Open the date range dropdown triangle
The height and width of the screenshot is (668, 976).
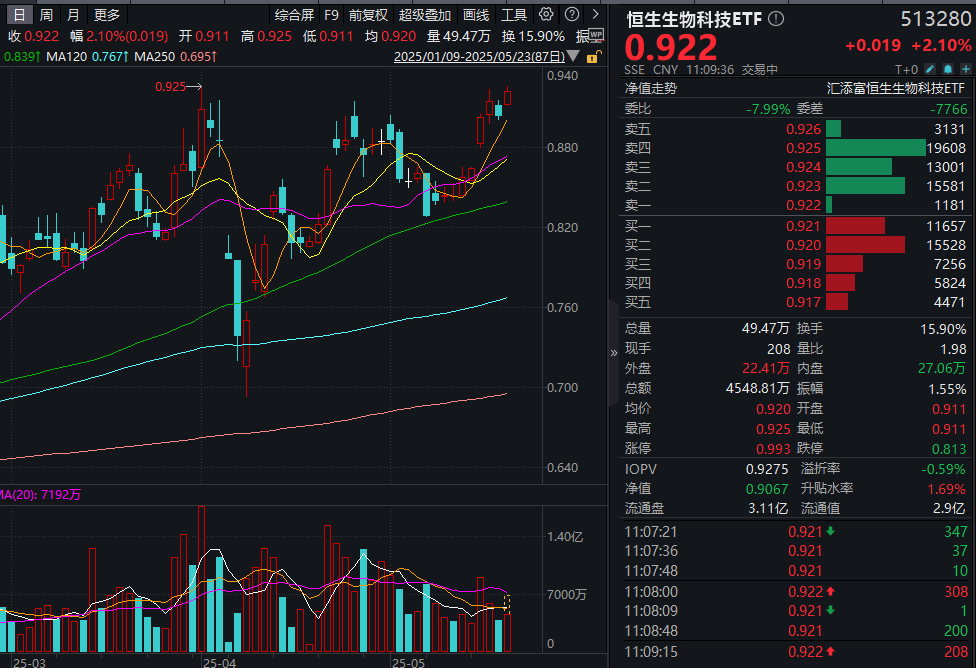click(x=573, y=57)
